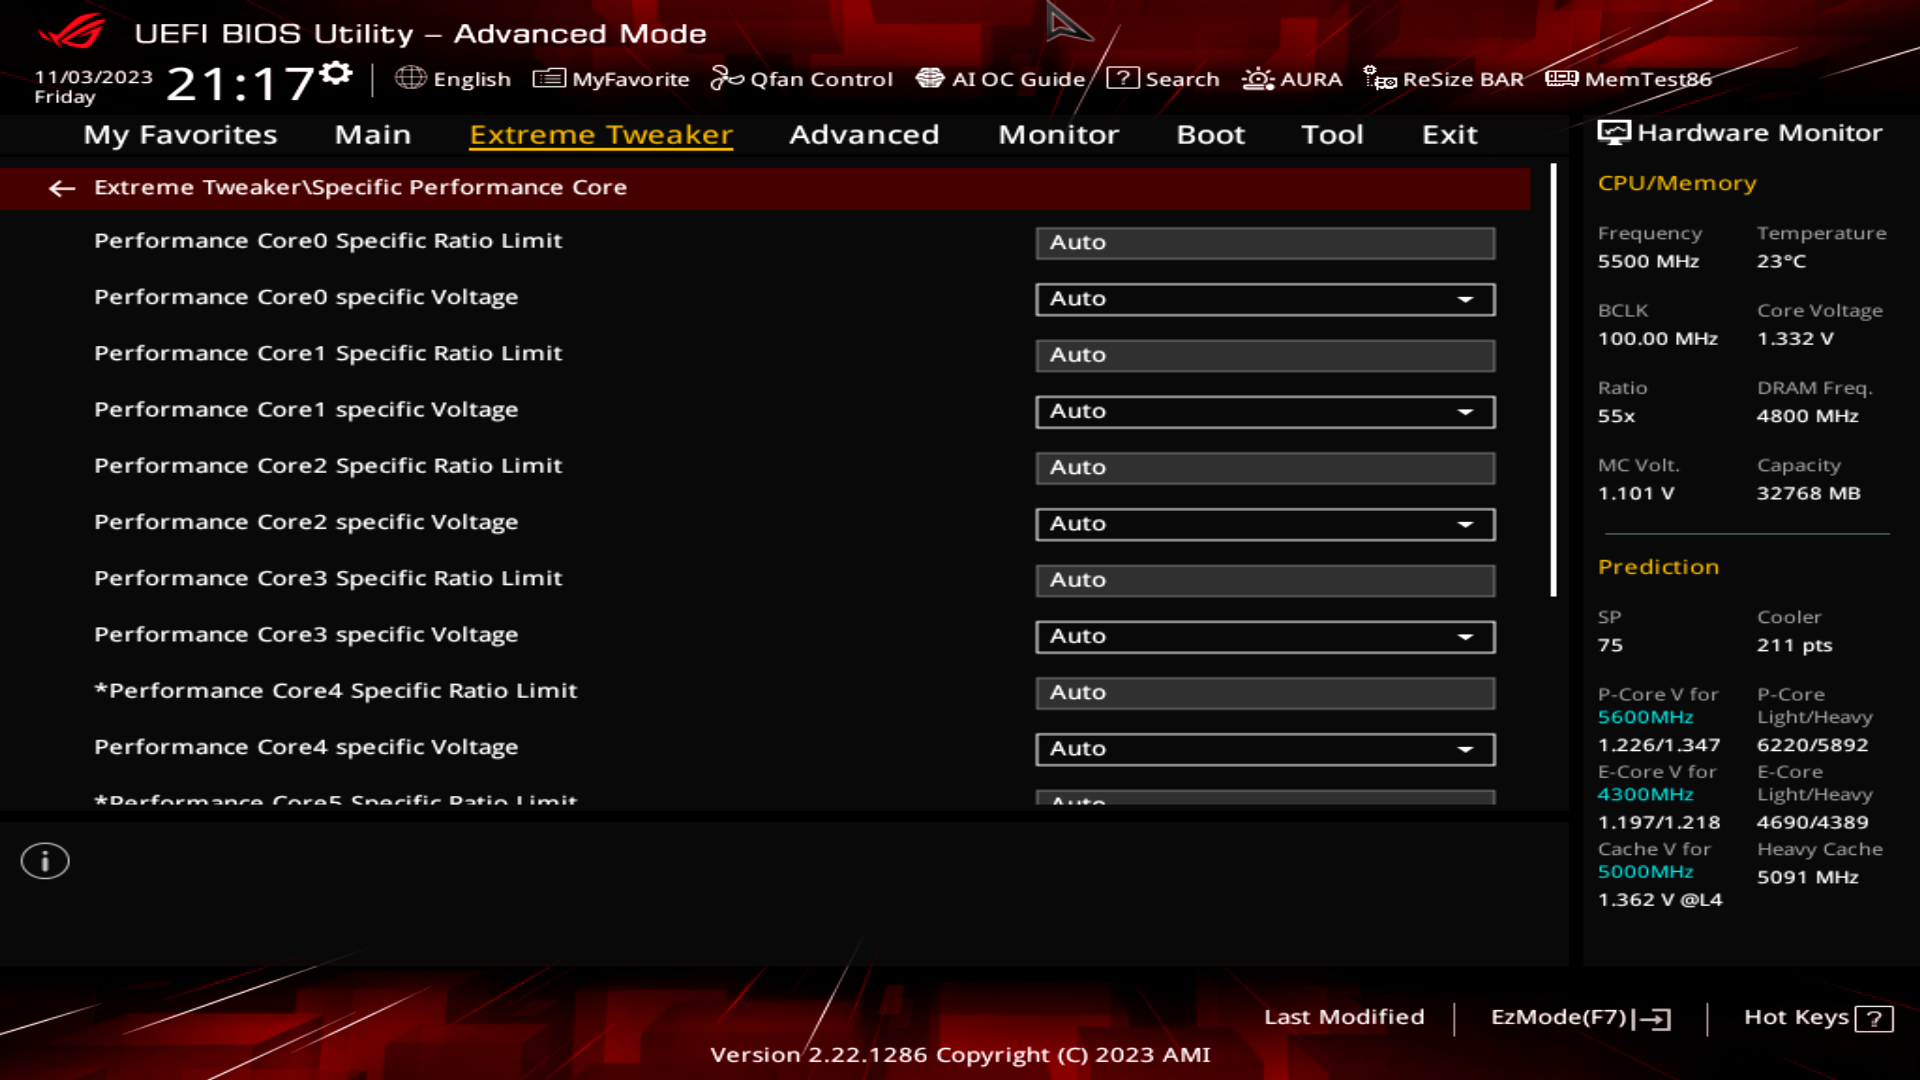Expand Performance Core4 specific Voltage dropdown
This screenshot has height=1080, width=1920.
coord(1466,748)
